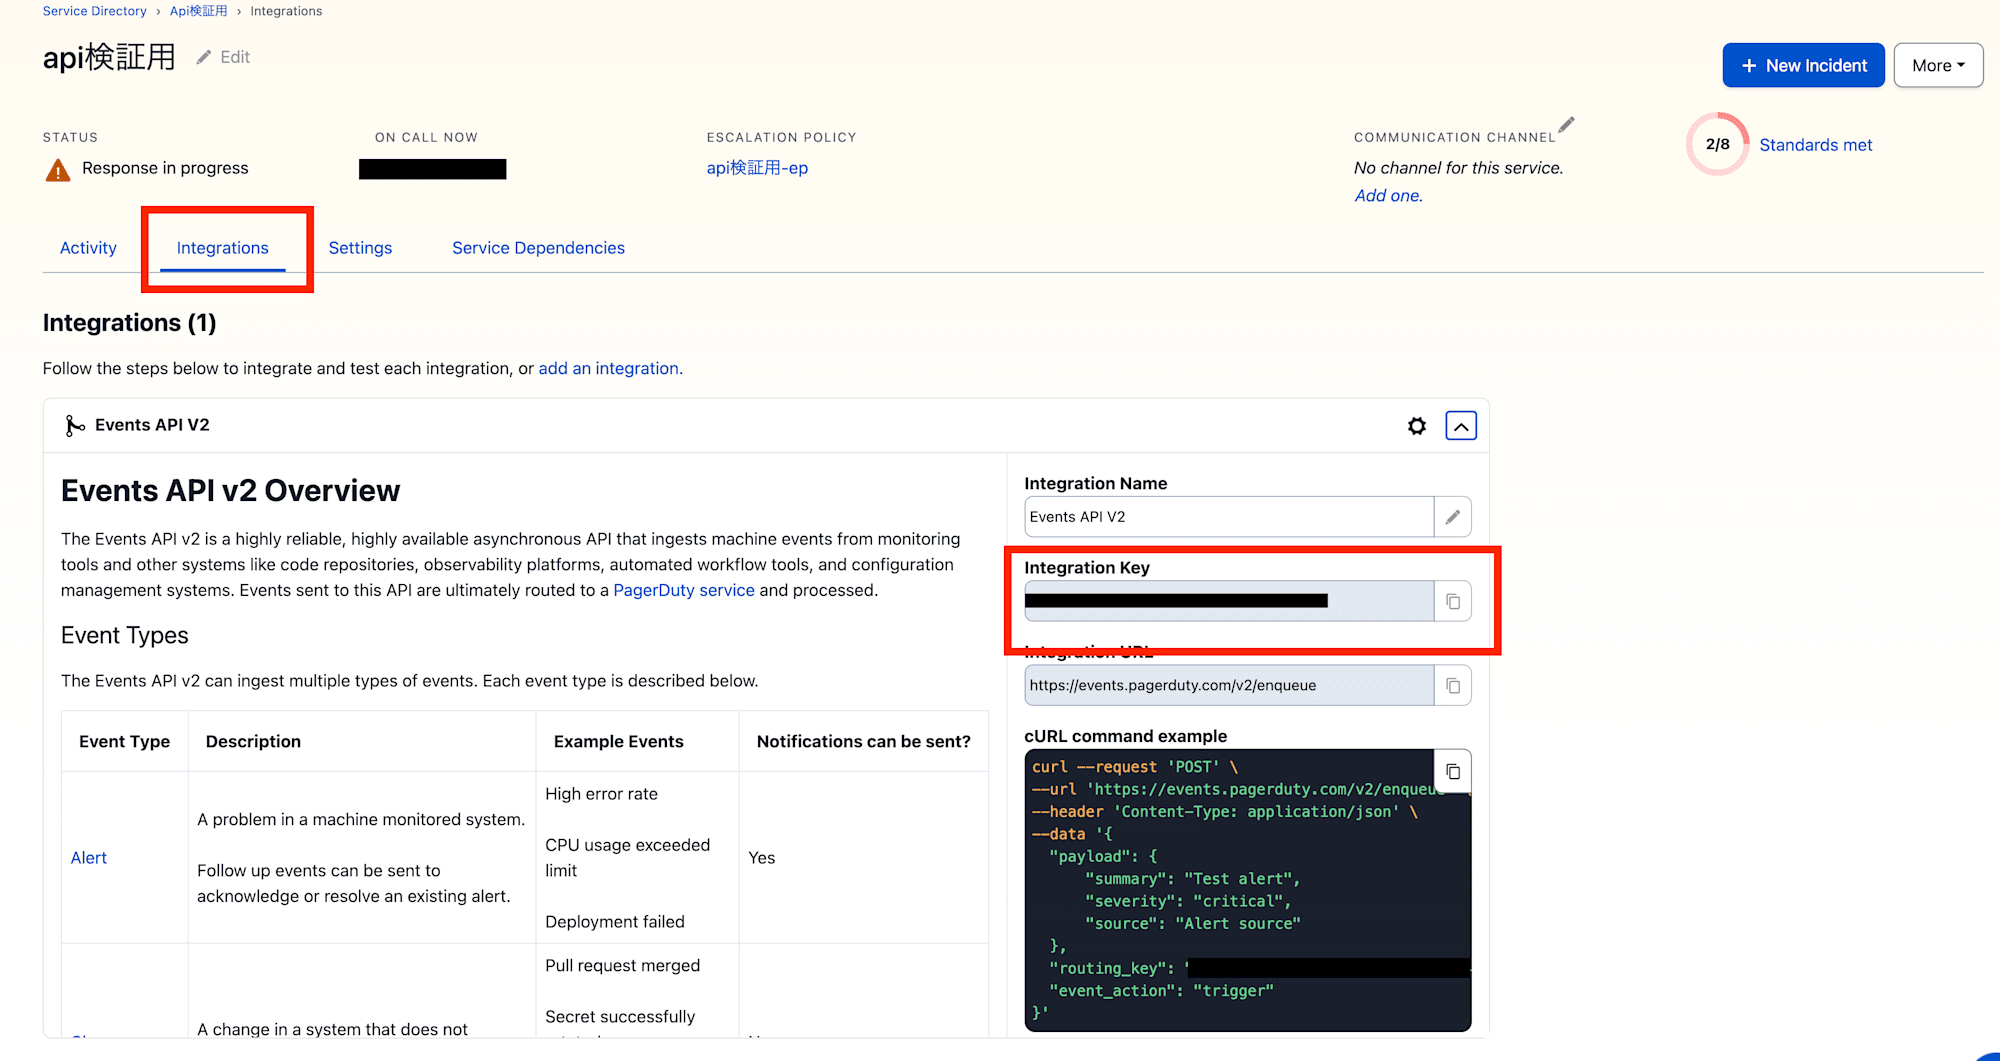
Task: Collapse the Events API V2 panel
Action: pos(1461,426)
